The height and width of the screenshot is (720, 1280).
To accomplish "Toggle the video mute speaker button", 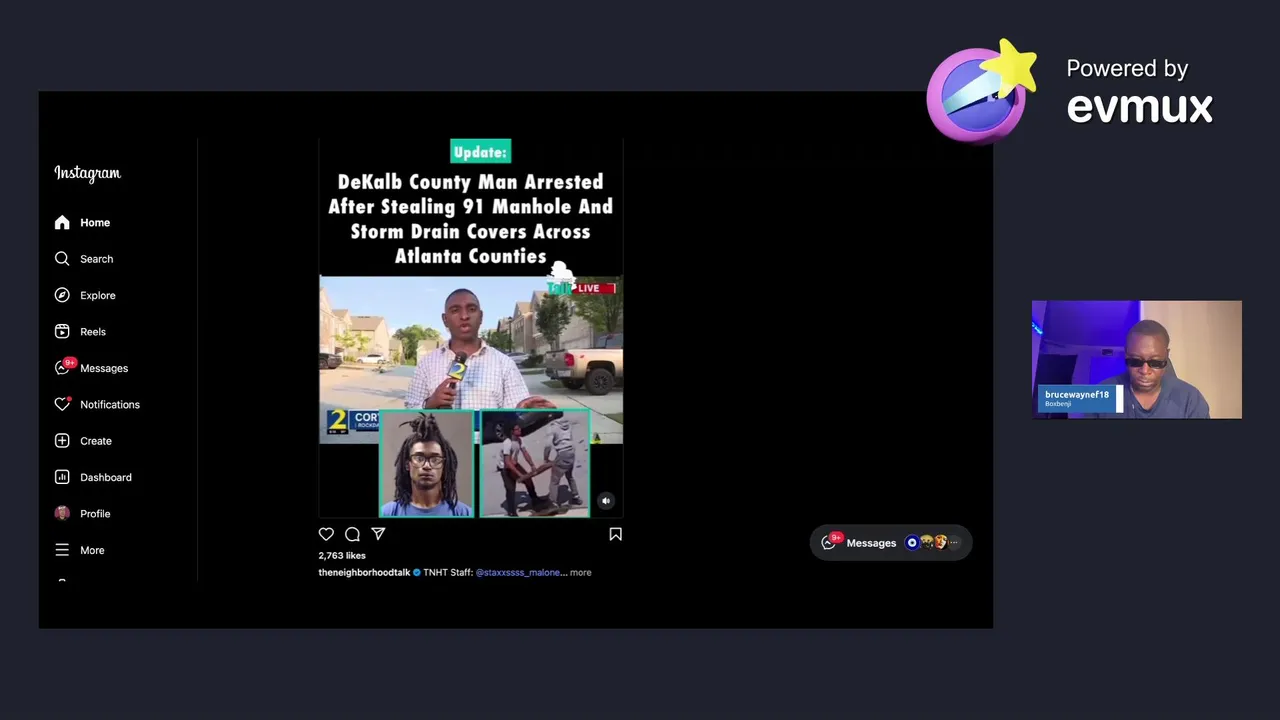I will 605,501.
